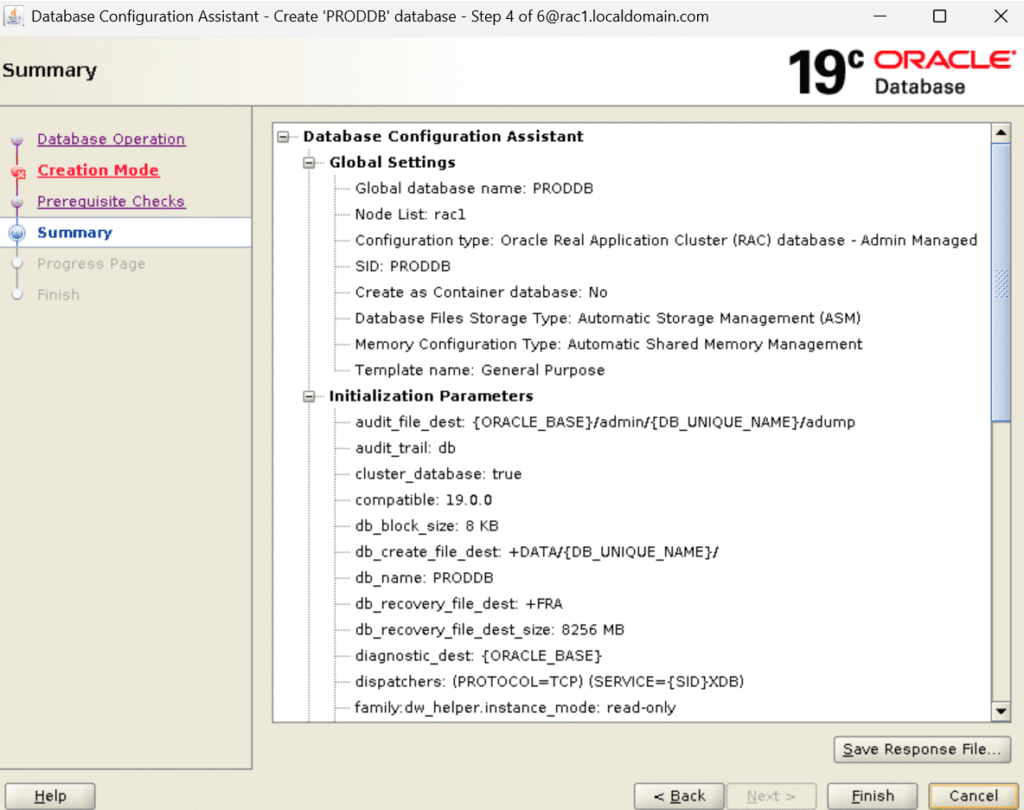Click the scrollbar down arrow in summary panel
This screenshot has width=1024, height=810.
1000,710
